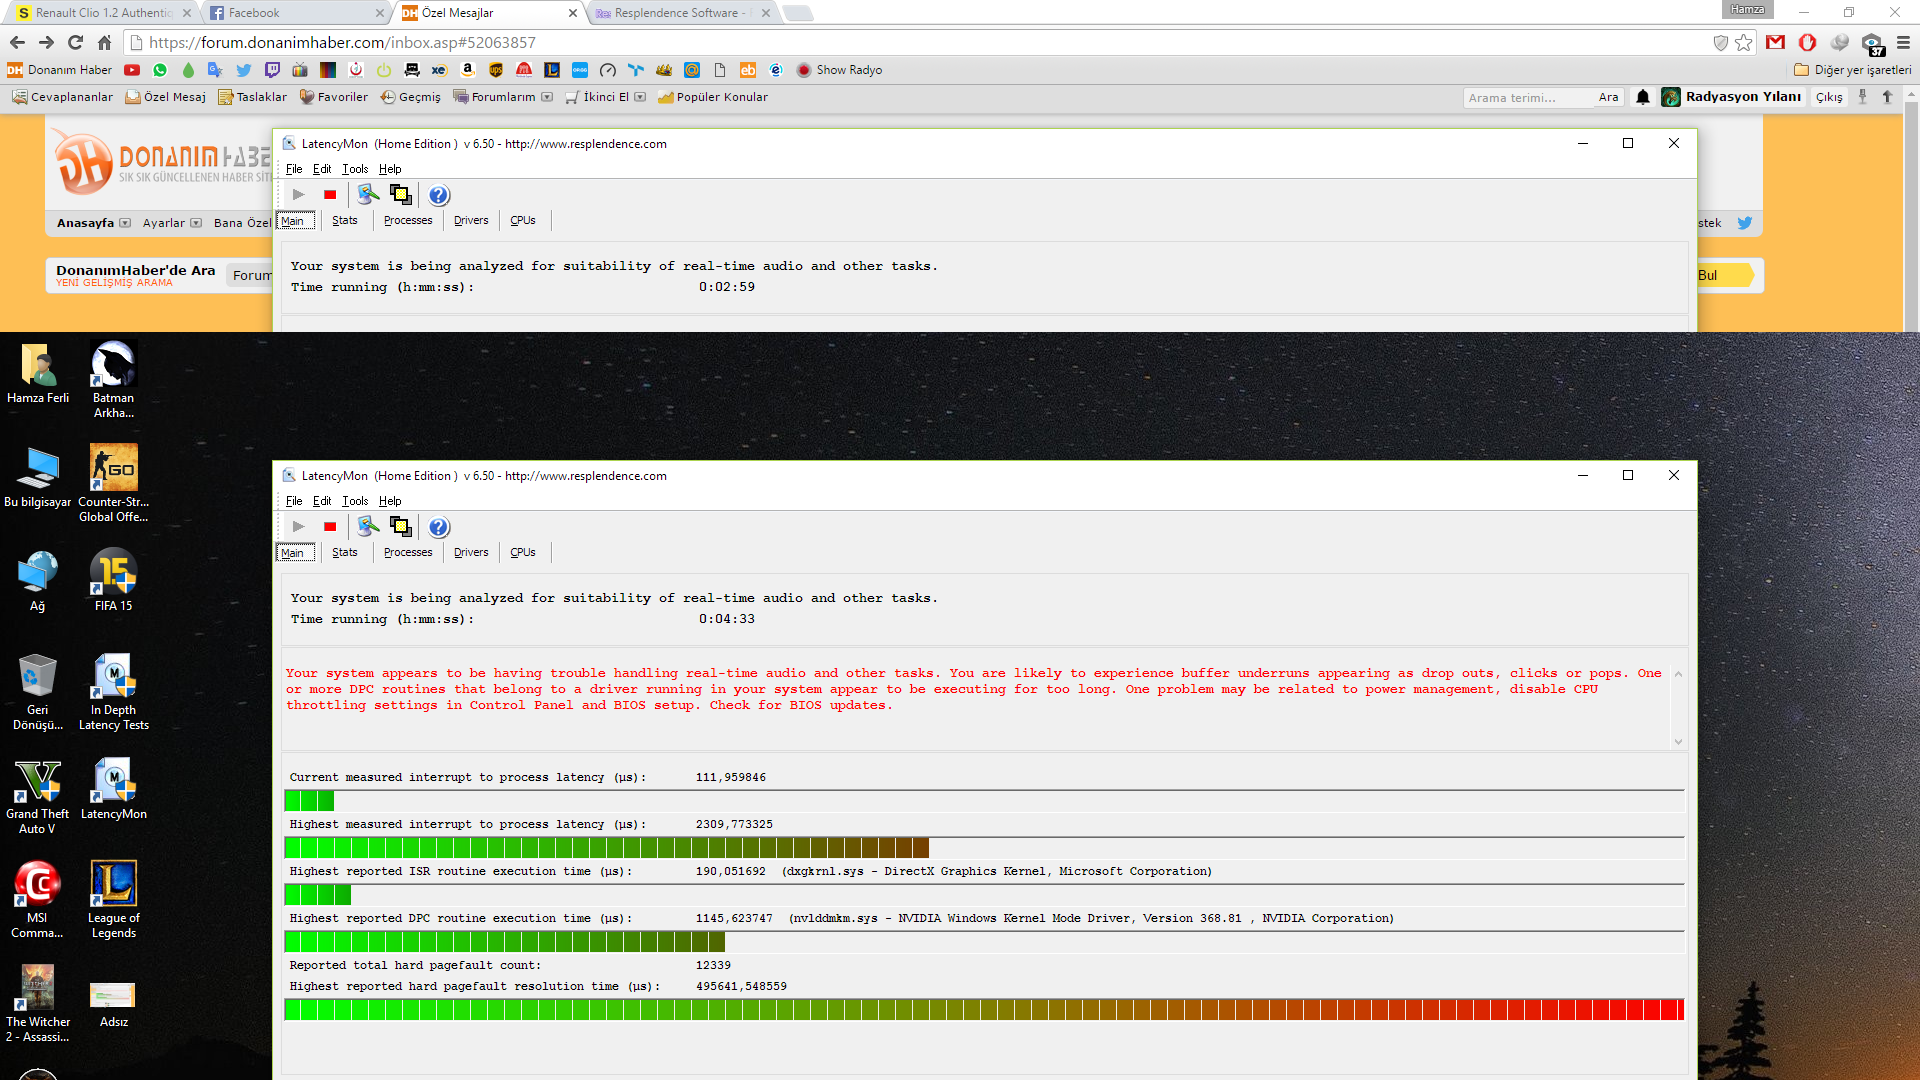Viewport: 1920px width, 1080px height.
Task: Click the red stop button in 0:02:59 LatencyMon
Action: pyautogui.click(x=330, y=195)
